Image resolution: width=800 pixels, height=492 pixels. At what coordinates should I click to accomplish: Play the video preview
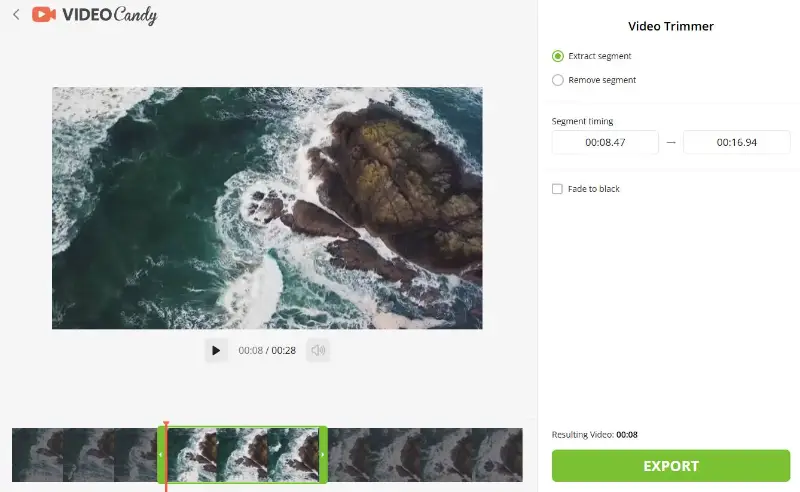point(216,350)
